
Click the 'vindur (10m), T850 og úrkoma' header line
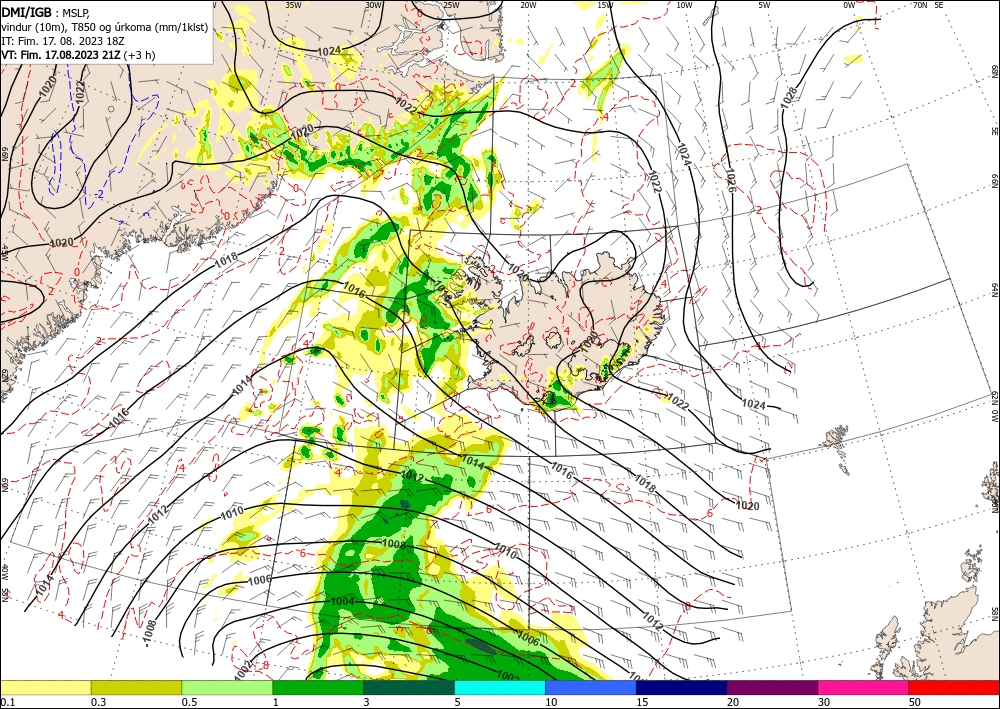click(105, 26)
